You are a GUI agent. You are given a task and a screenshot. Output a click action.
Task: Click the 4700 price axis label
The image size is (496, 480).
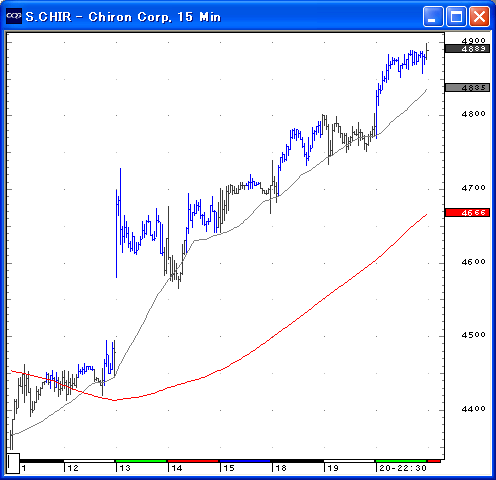click(473, 188)
